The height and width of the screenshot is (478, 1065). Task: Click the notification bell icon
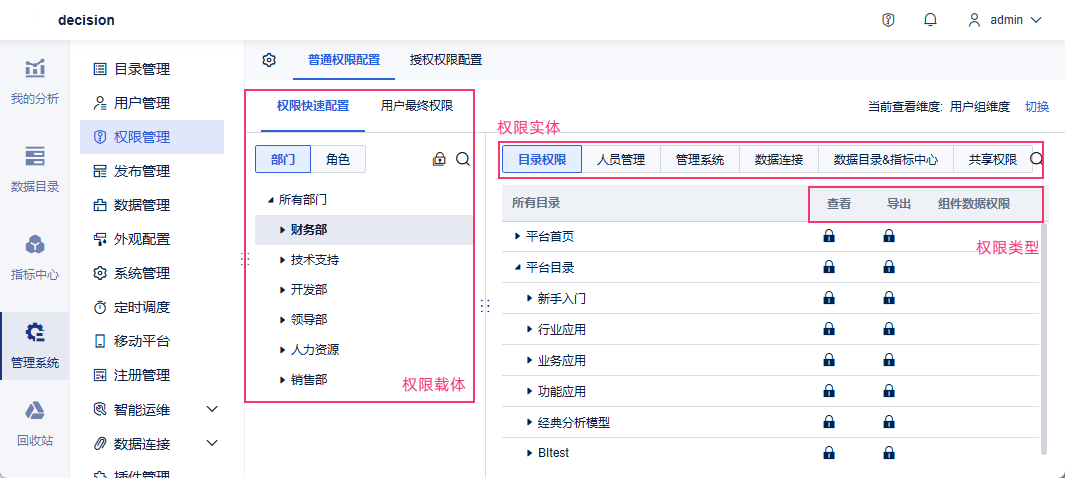point(931,20)
